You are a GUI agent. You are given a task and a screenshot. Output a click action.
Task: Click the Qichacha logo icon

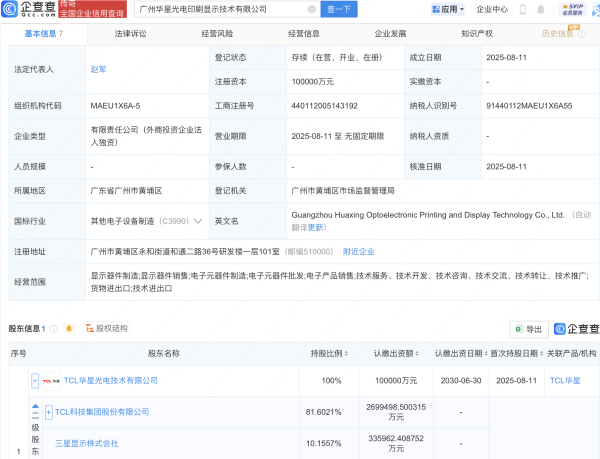10,9
